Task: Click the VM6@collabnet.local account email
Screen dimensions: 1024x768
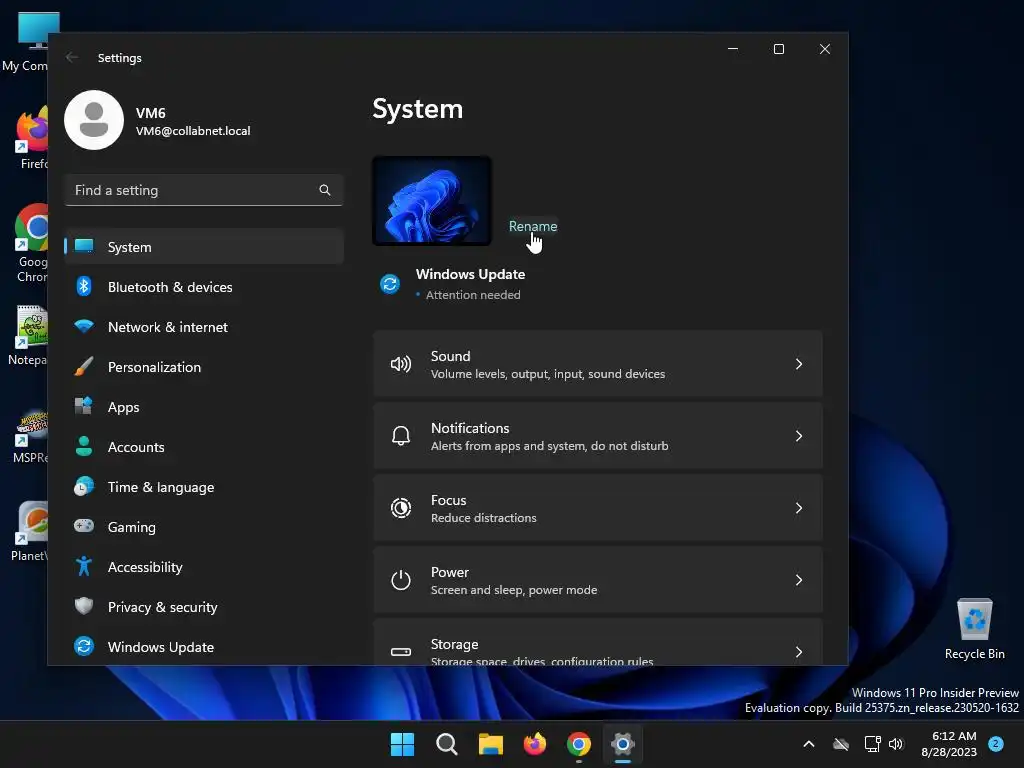Action: click(x=193, y=131)
